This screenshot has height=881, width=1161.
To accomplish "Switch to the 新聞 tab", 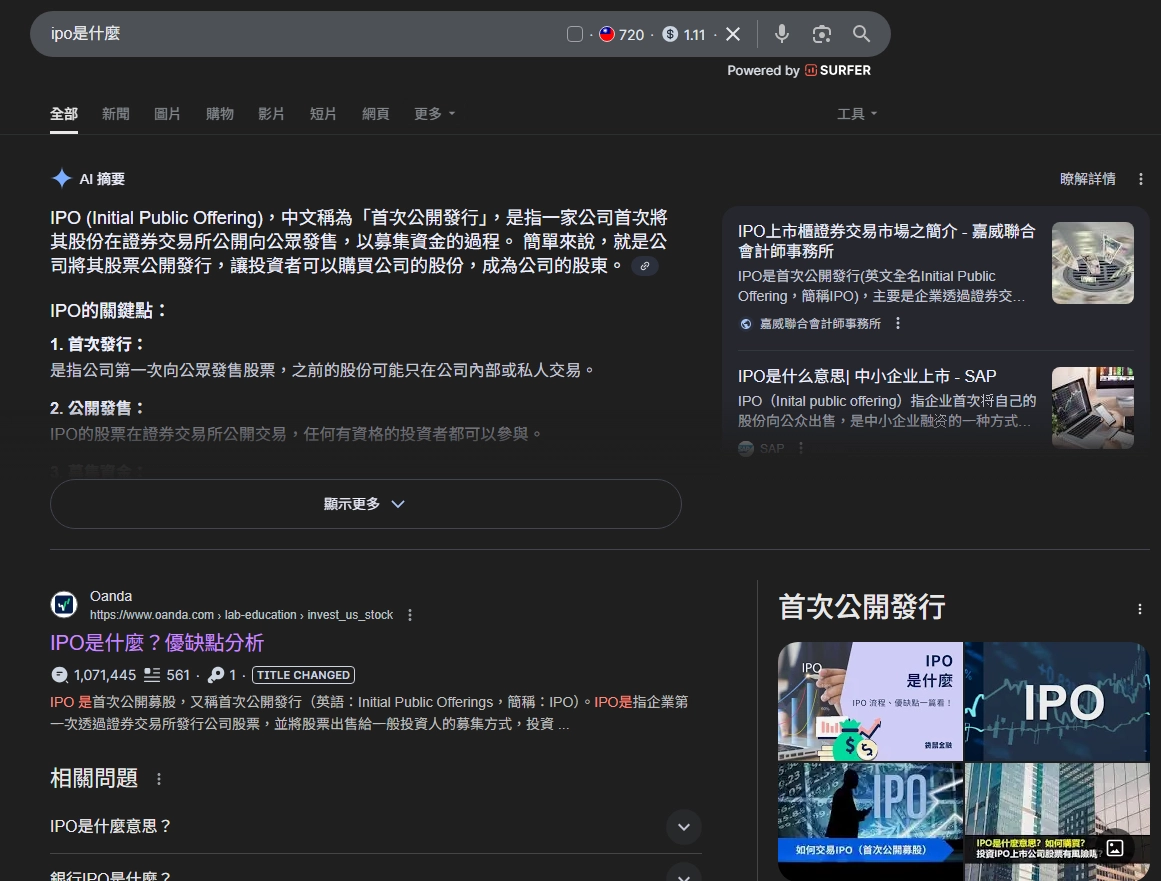I will pos(116,114).
